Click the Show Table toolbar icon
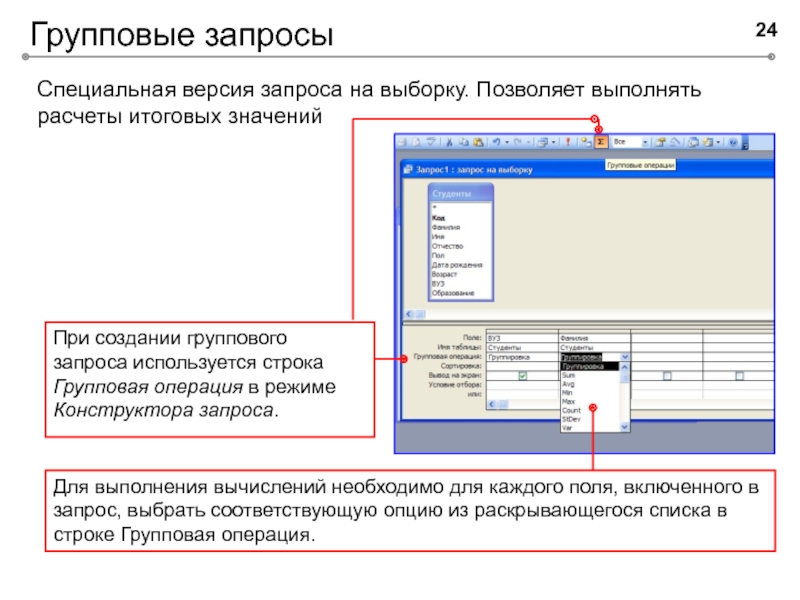This screenshot has height=600, width=800. tap(586, 142)
